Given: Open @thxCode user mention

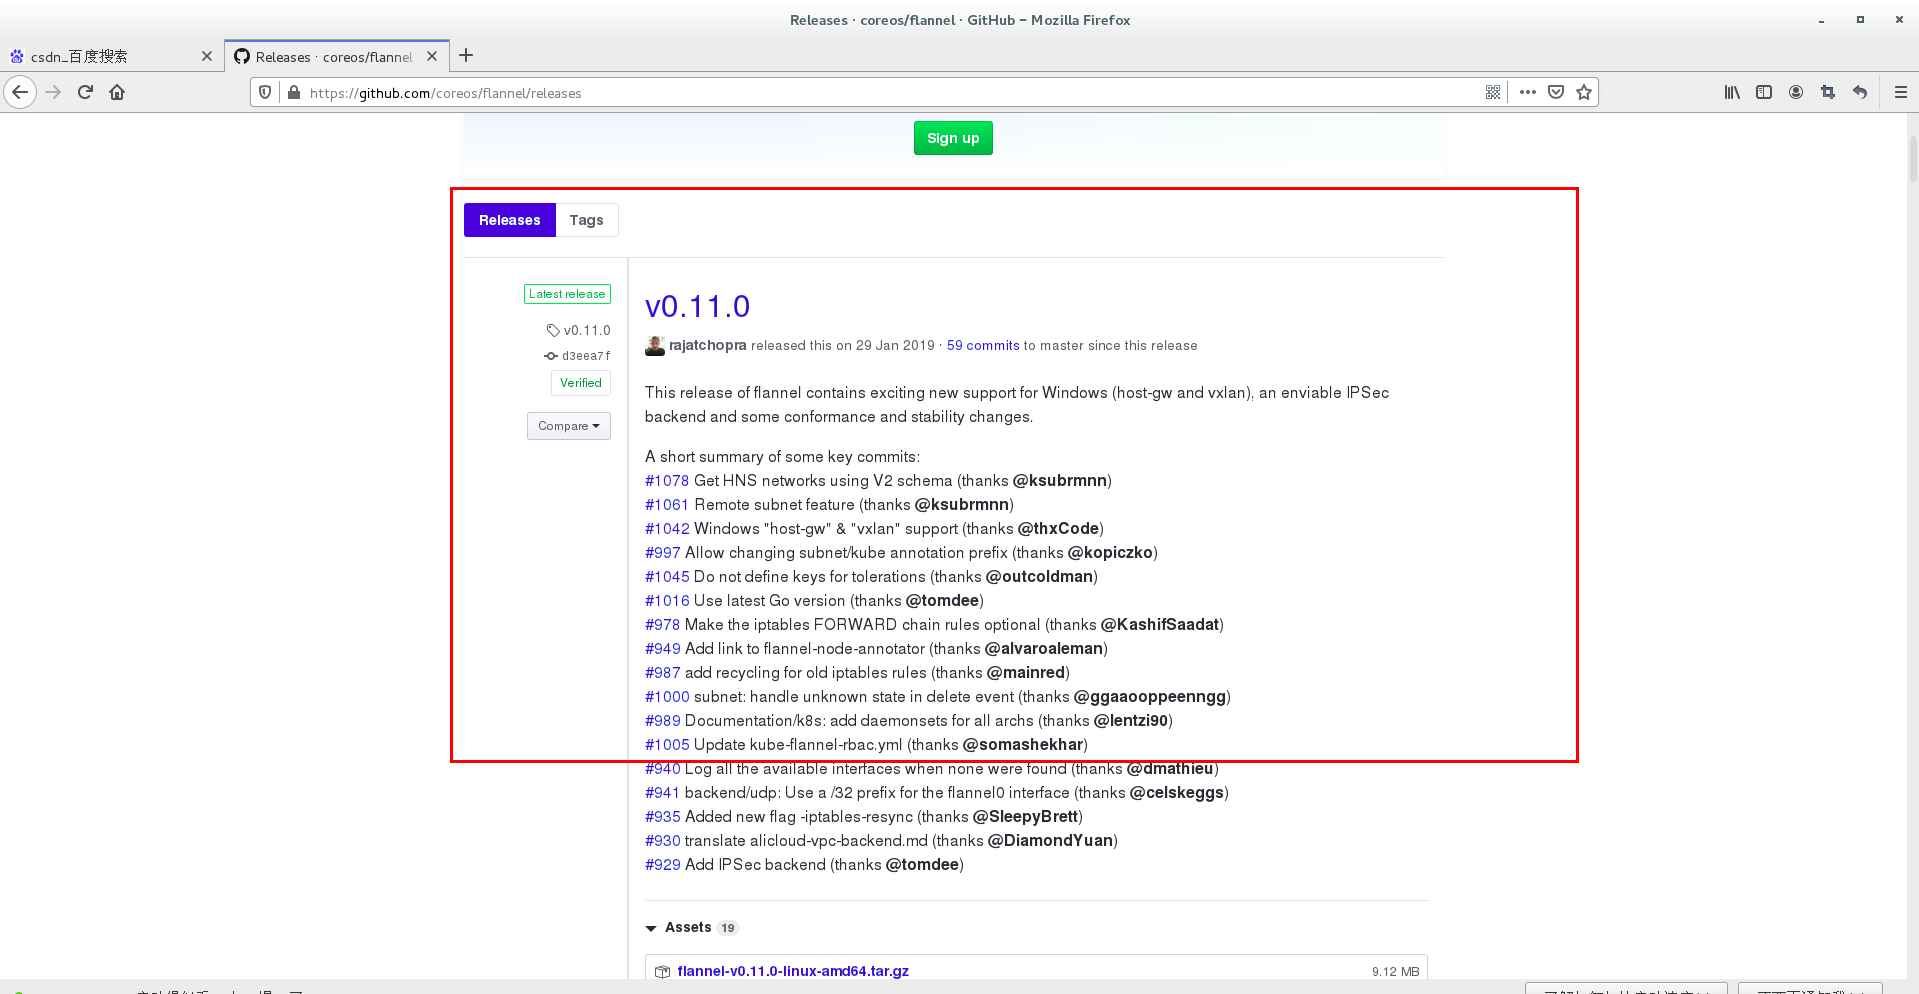Looking at the screenshot, I should pos(1058,529).
